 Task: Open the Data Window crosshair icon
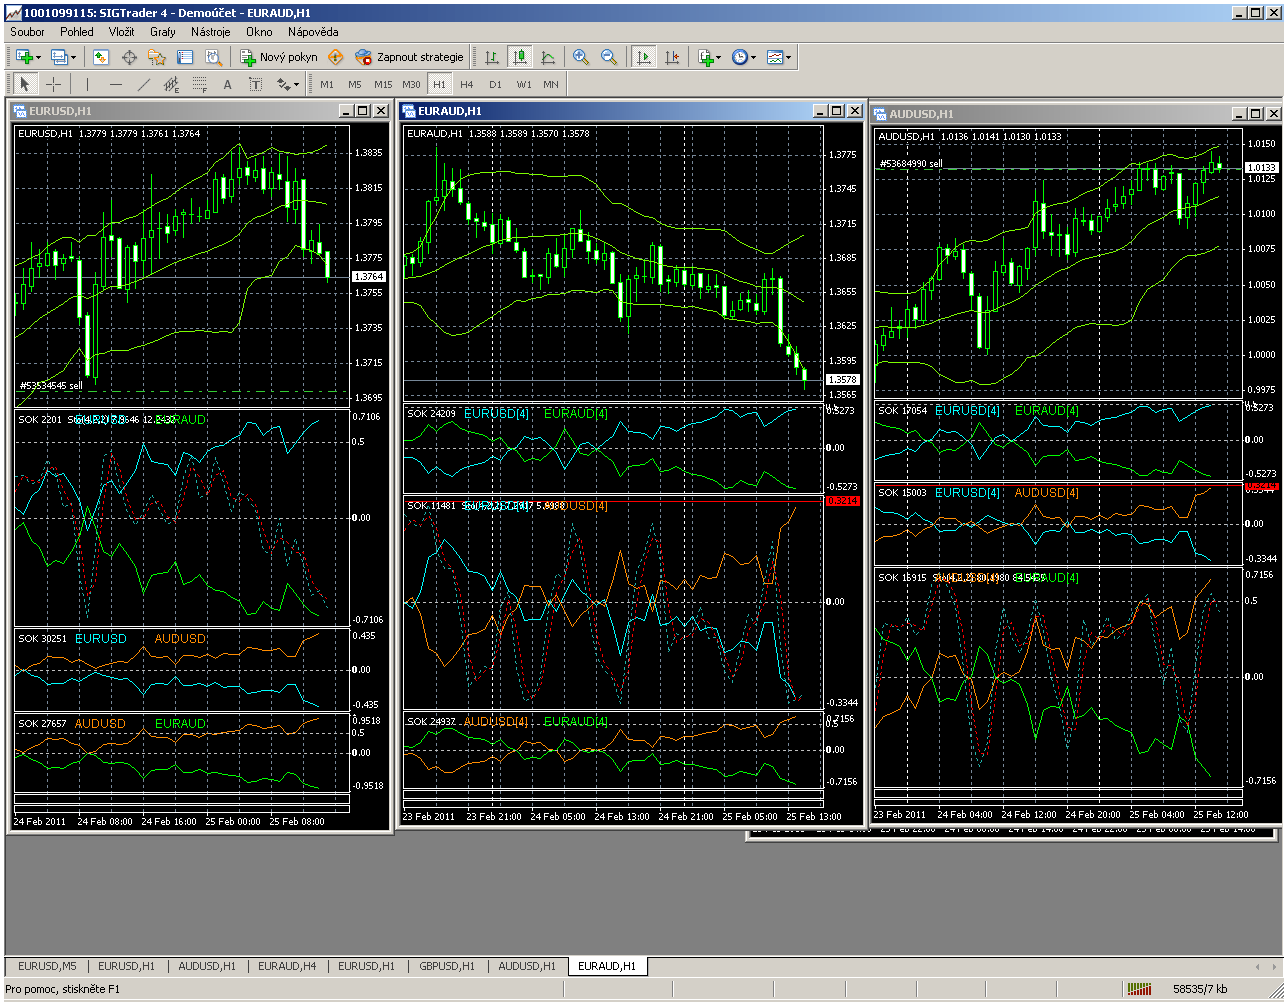(129, 57)
